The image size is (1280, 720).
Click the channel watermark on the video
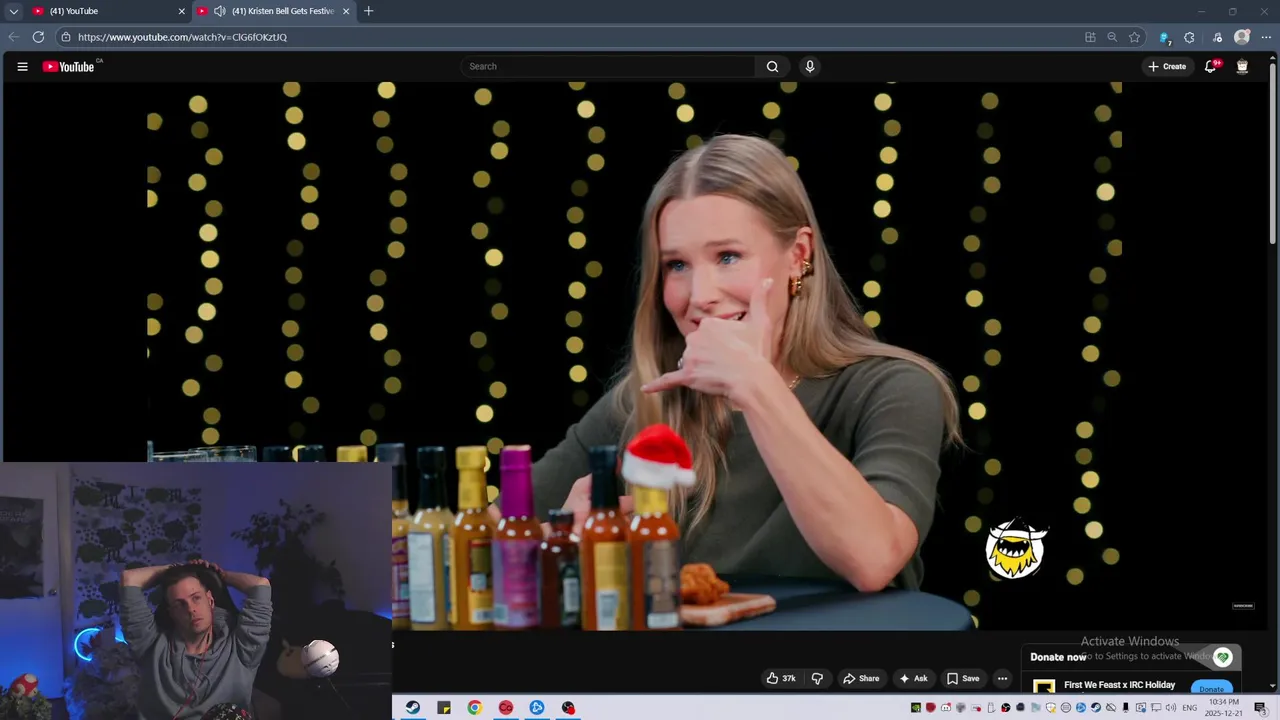point(1243,606)
